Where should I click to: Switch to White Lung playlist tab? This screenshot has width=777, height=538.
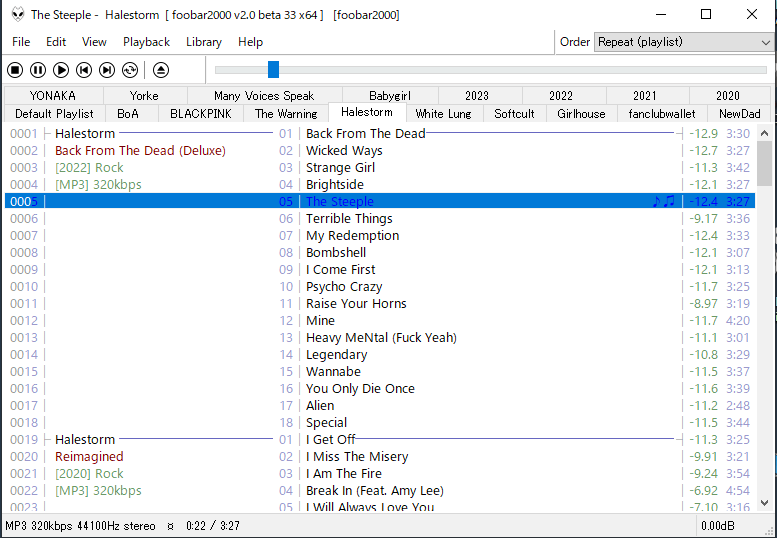point(444,114)
